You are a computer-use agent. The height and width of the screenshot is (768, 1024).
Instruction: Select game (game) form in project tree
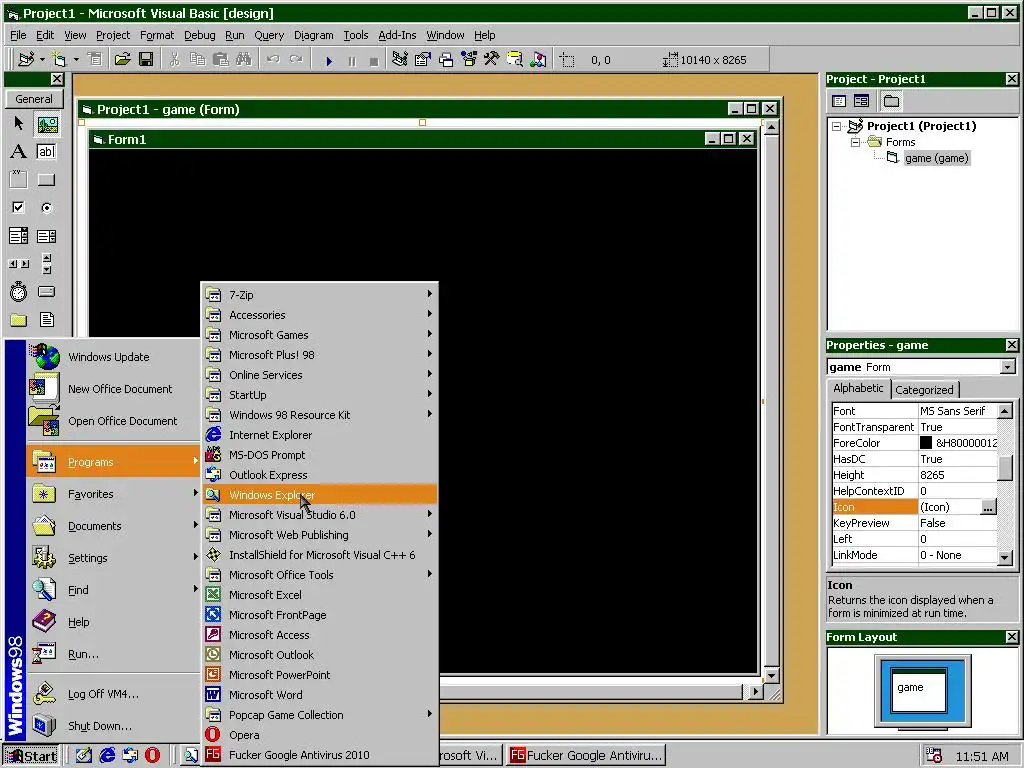(936, 158)
